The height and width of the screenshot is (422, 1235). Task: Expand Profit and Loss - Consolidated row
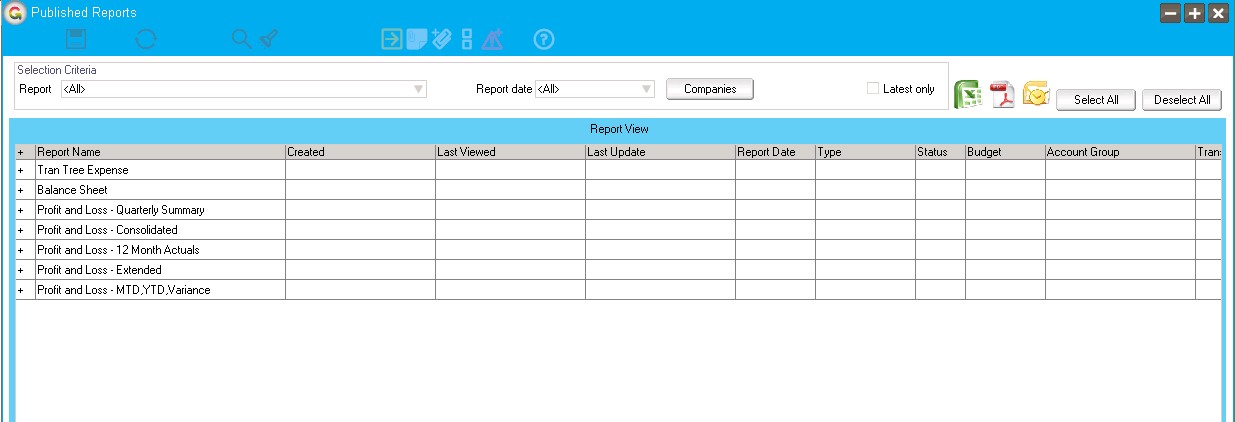(21, 230)
